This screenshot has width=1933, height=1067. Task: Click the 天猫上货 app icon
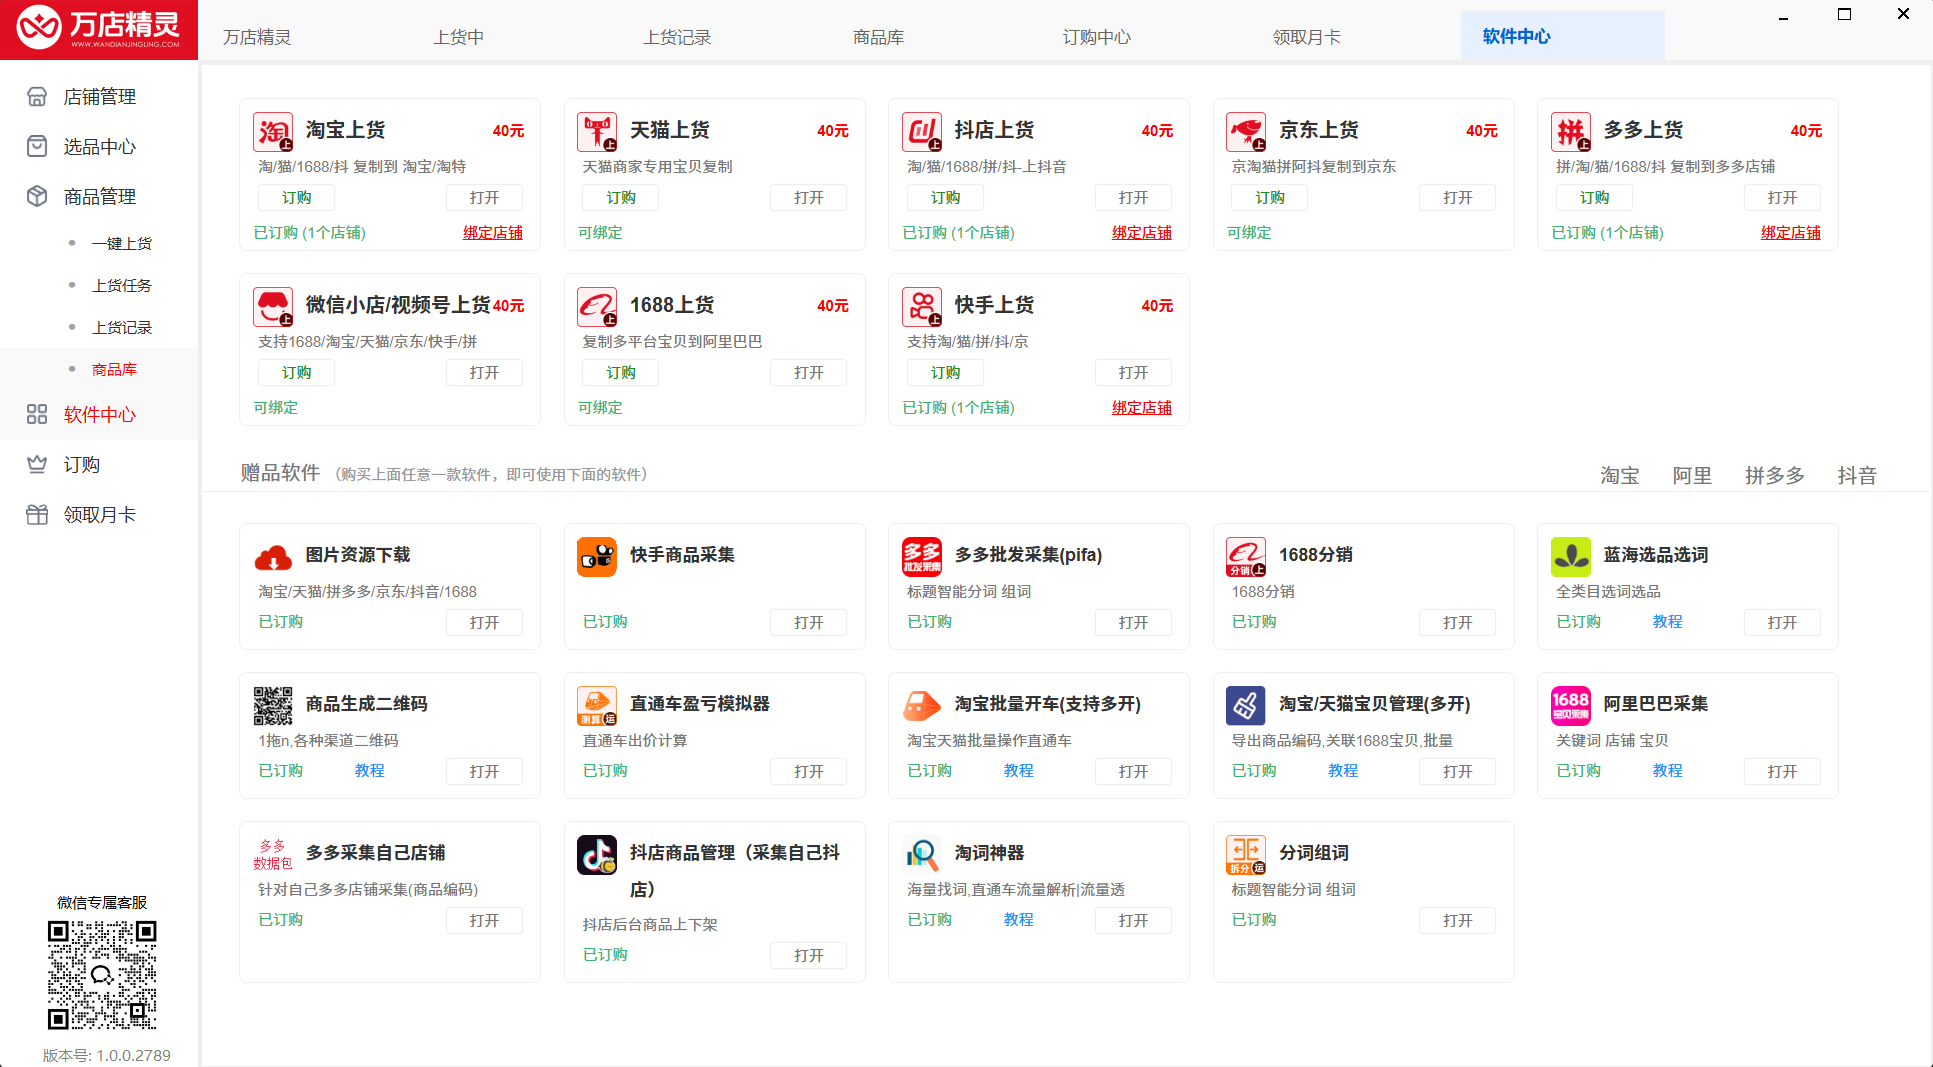(x=597, y=132)
